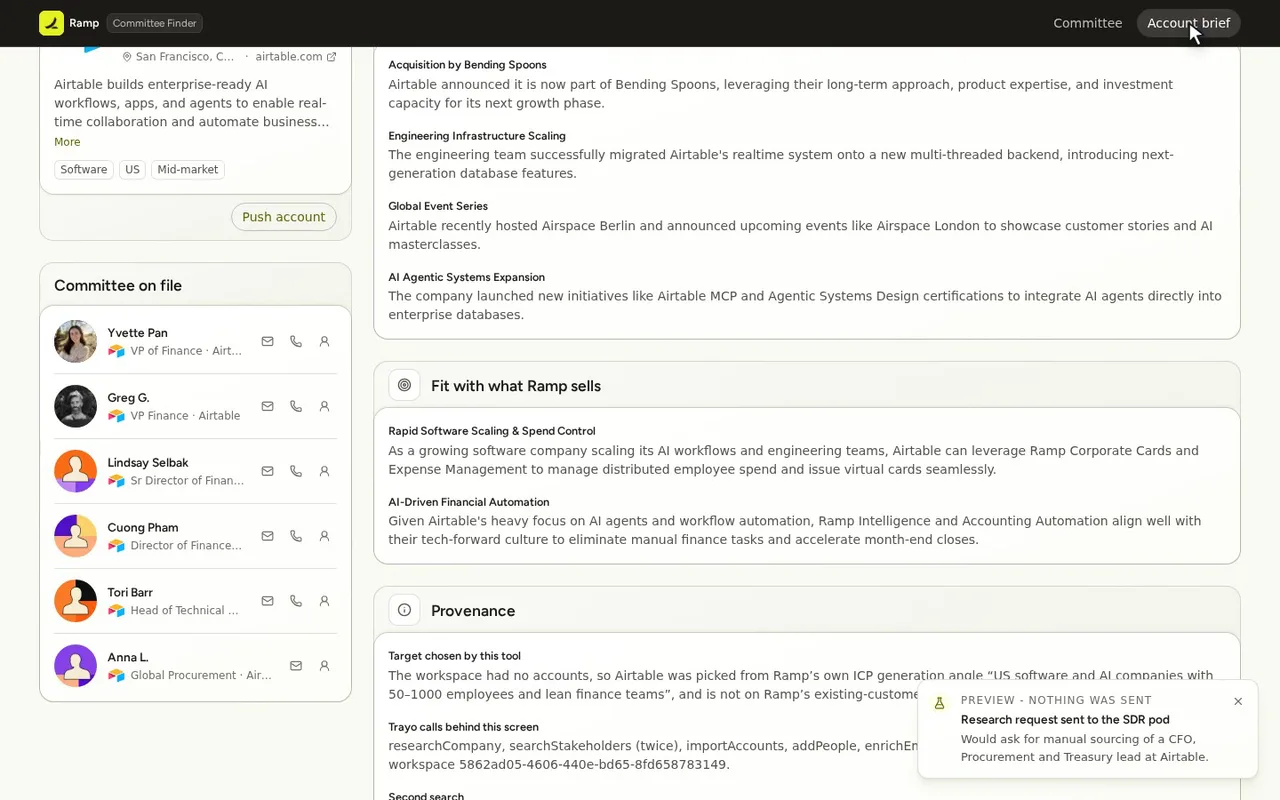Call Lindsay Selbak via phone icon

(x=296, y=471)
